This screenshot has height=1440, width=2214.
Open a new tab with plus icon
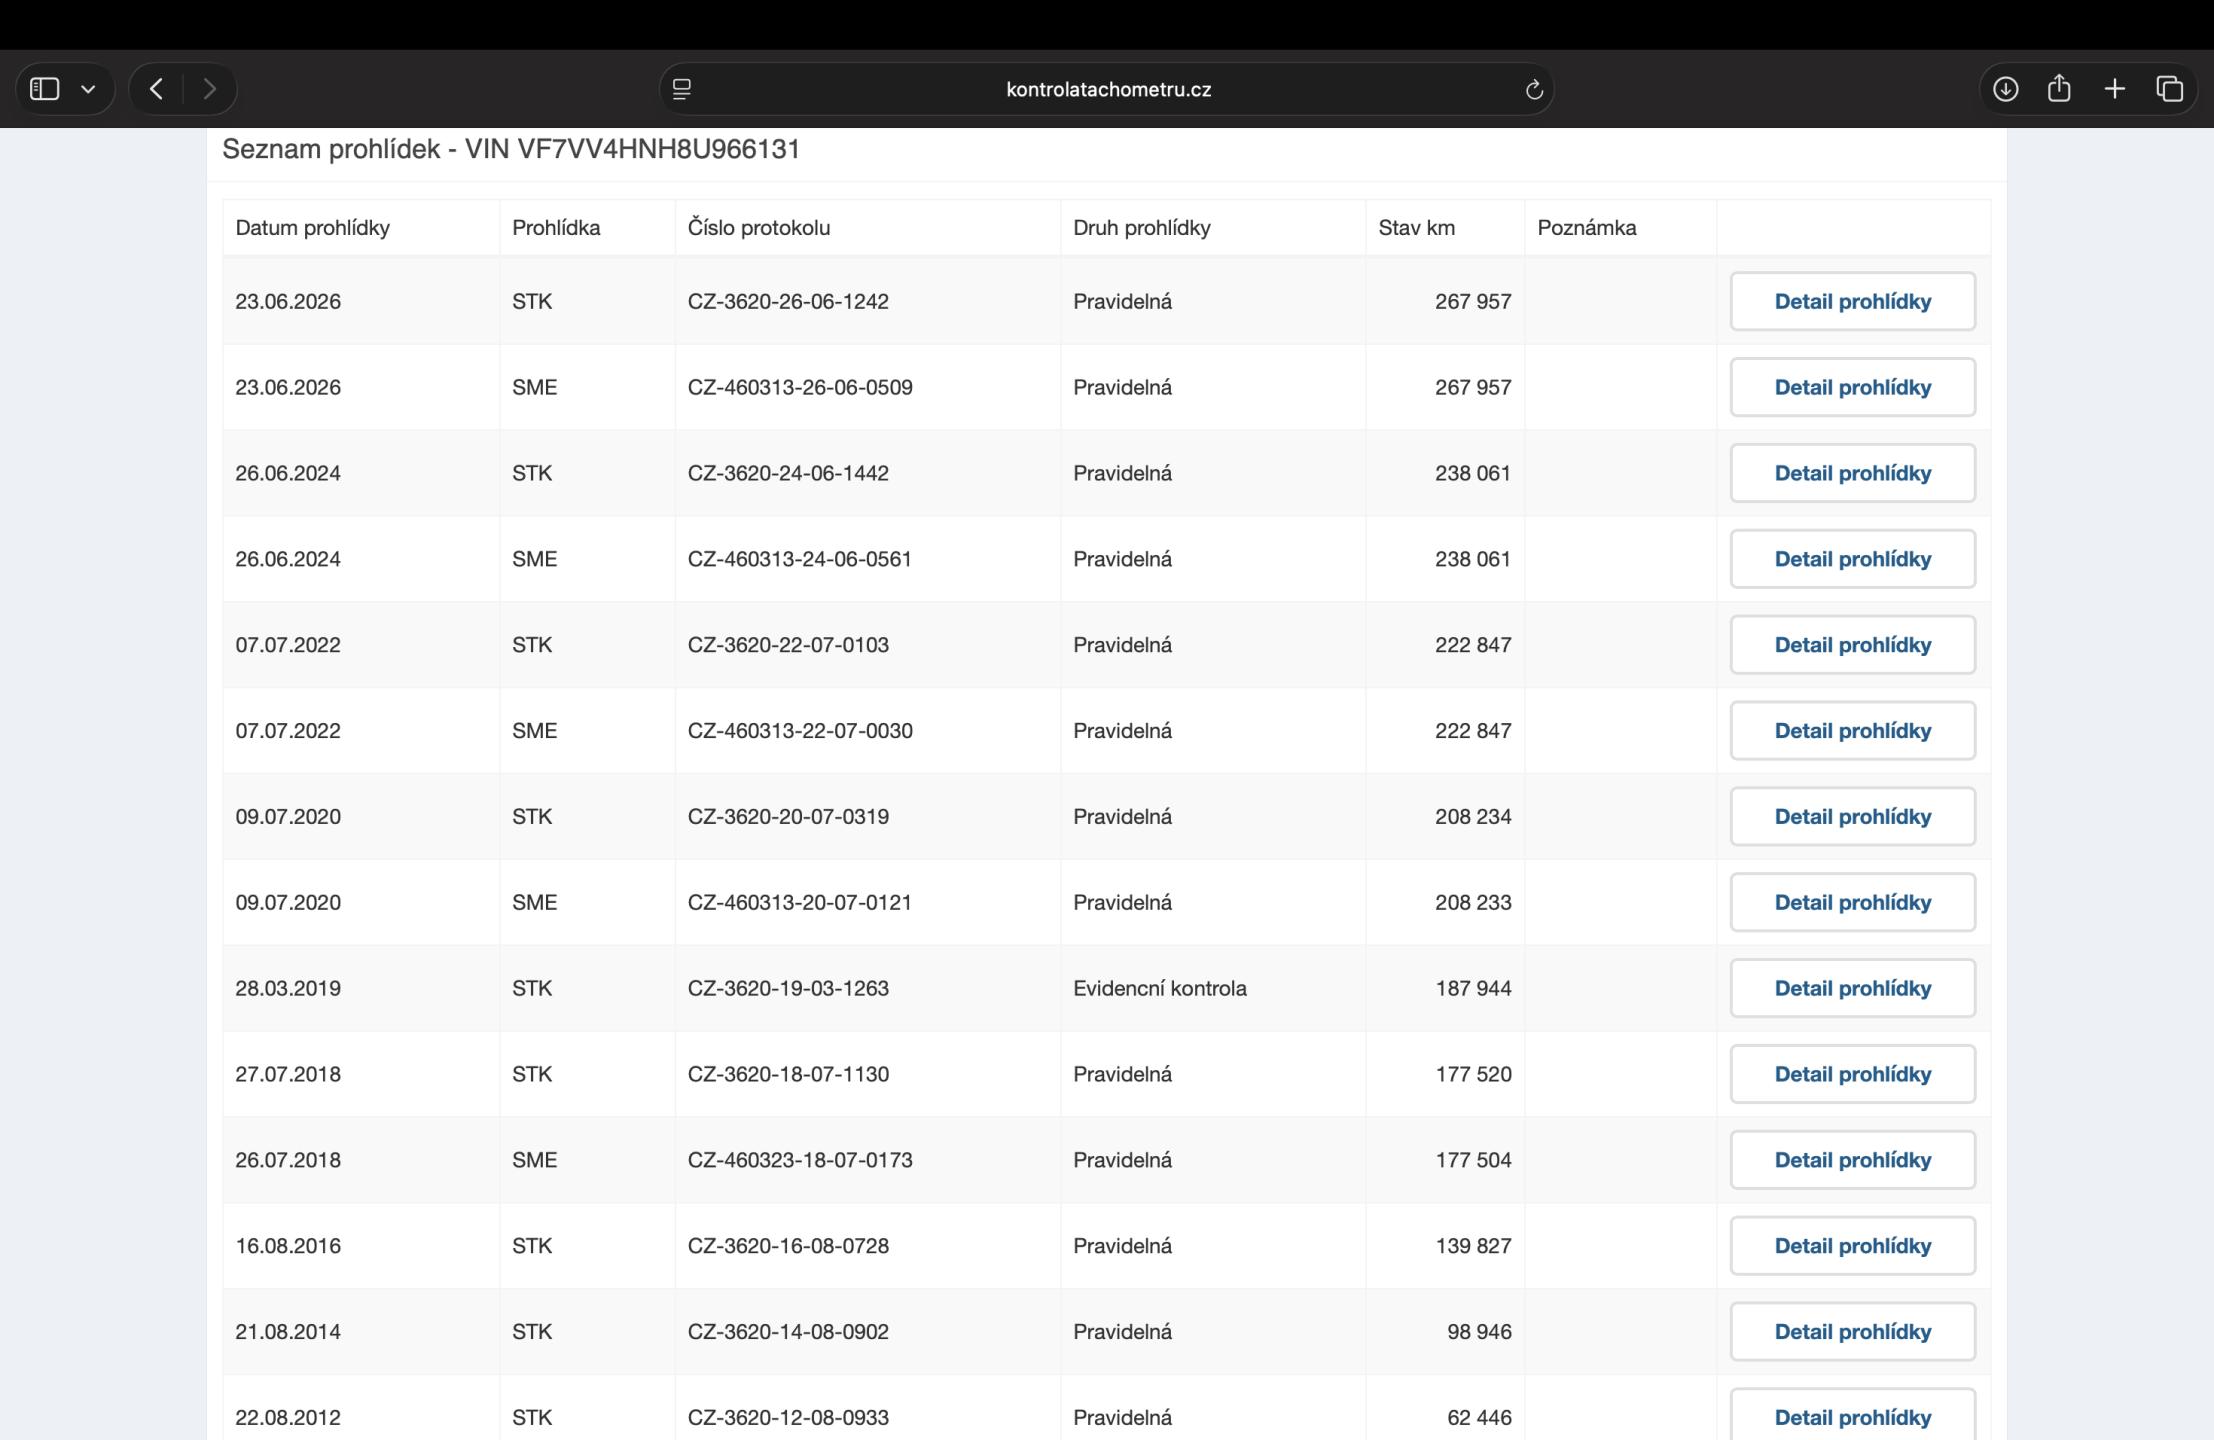click(x=2114, y=89)
